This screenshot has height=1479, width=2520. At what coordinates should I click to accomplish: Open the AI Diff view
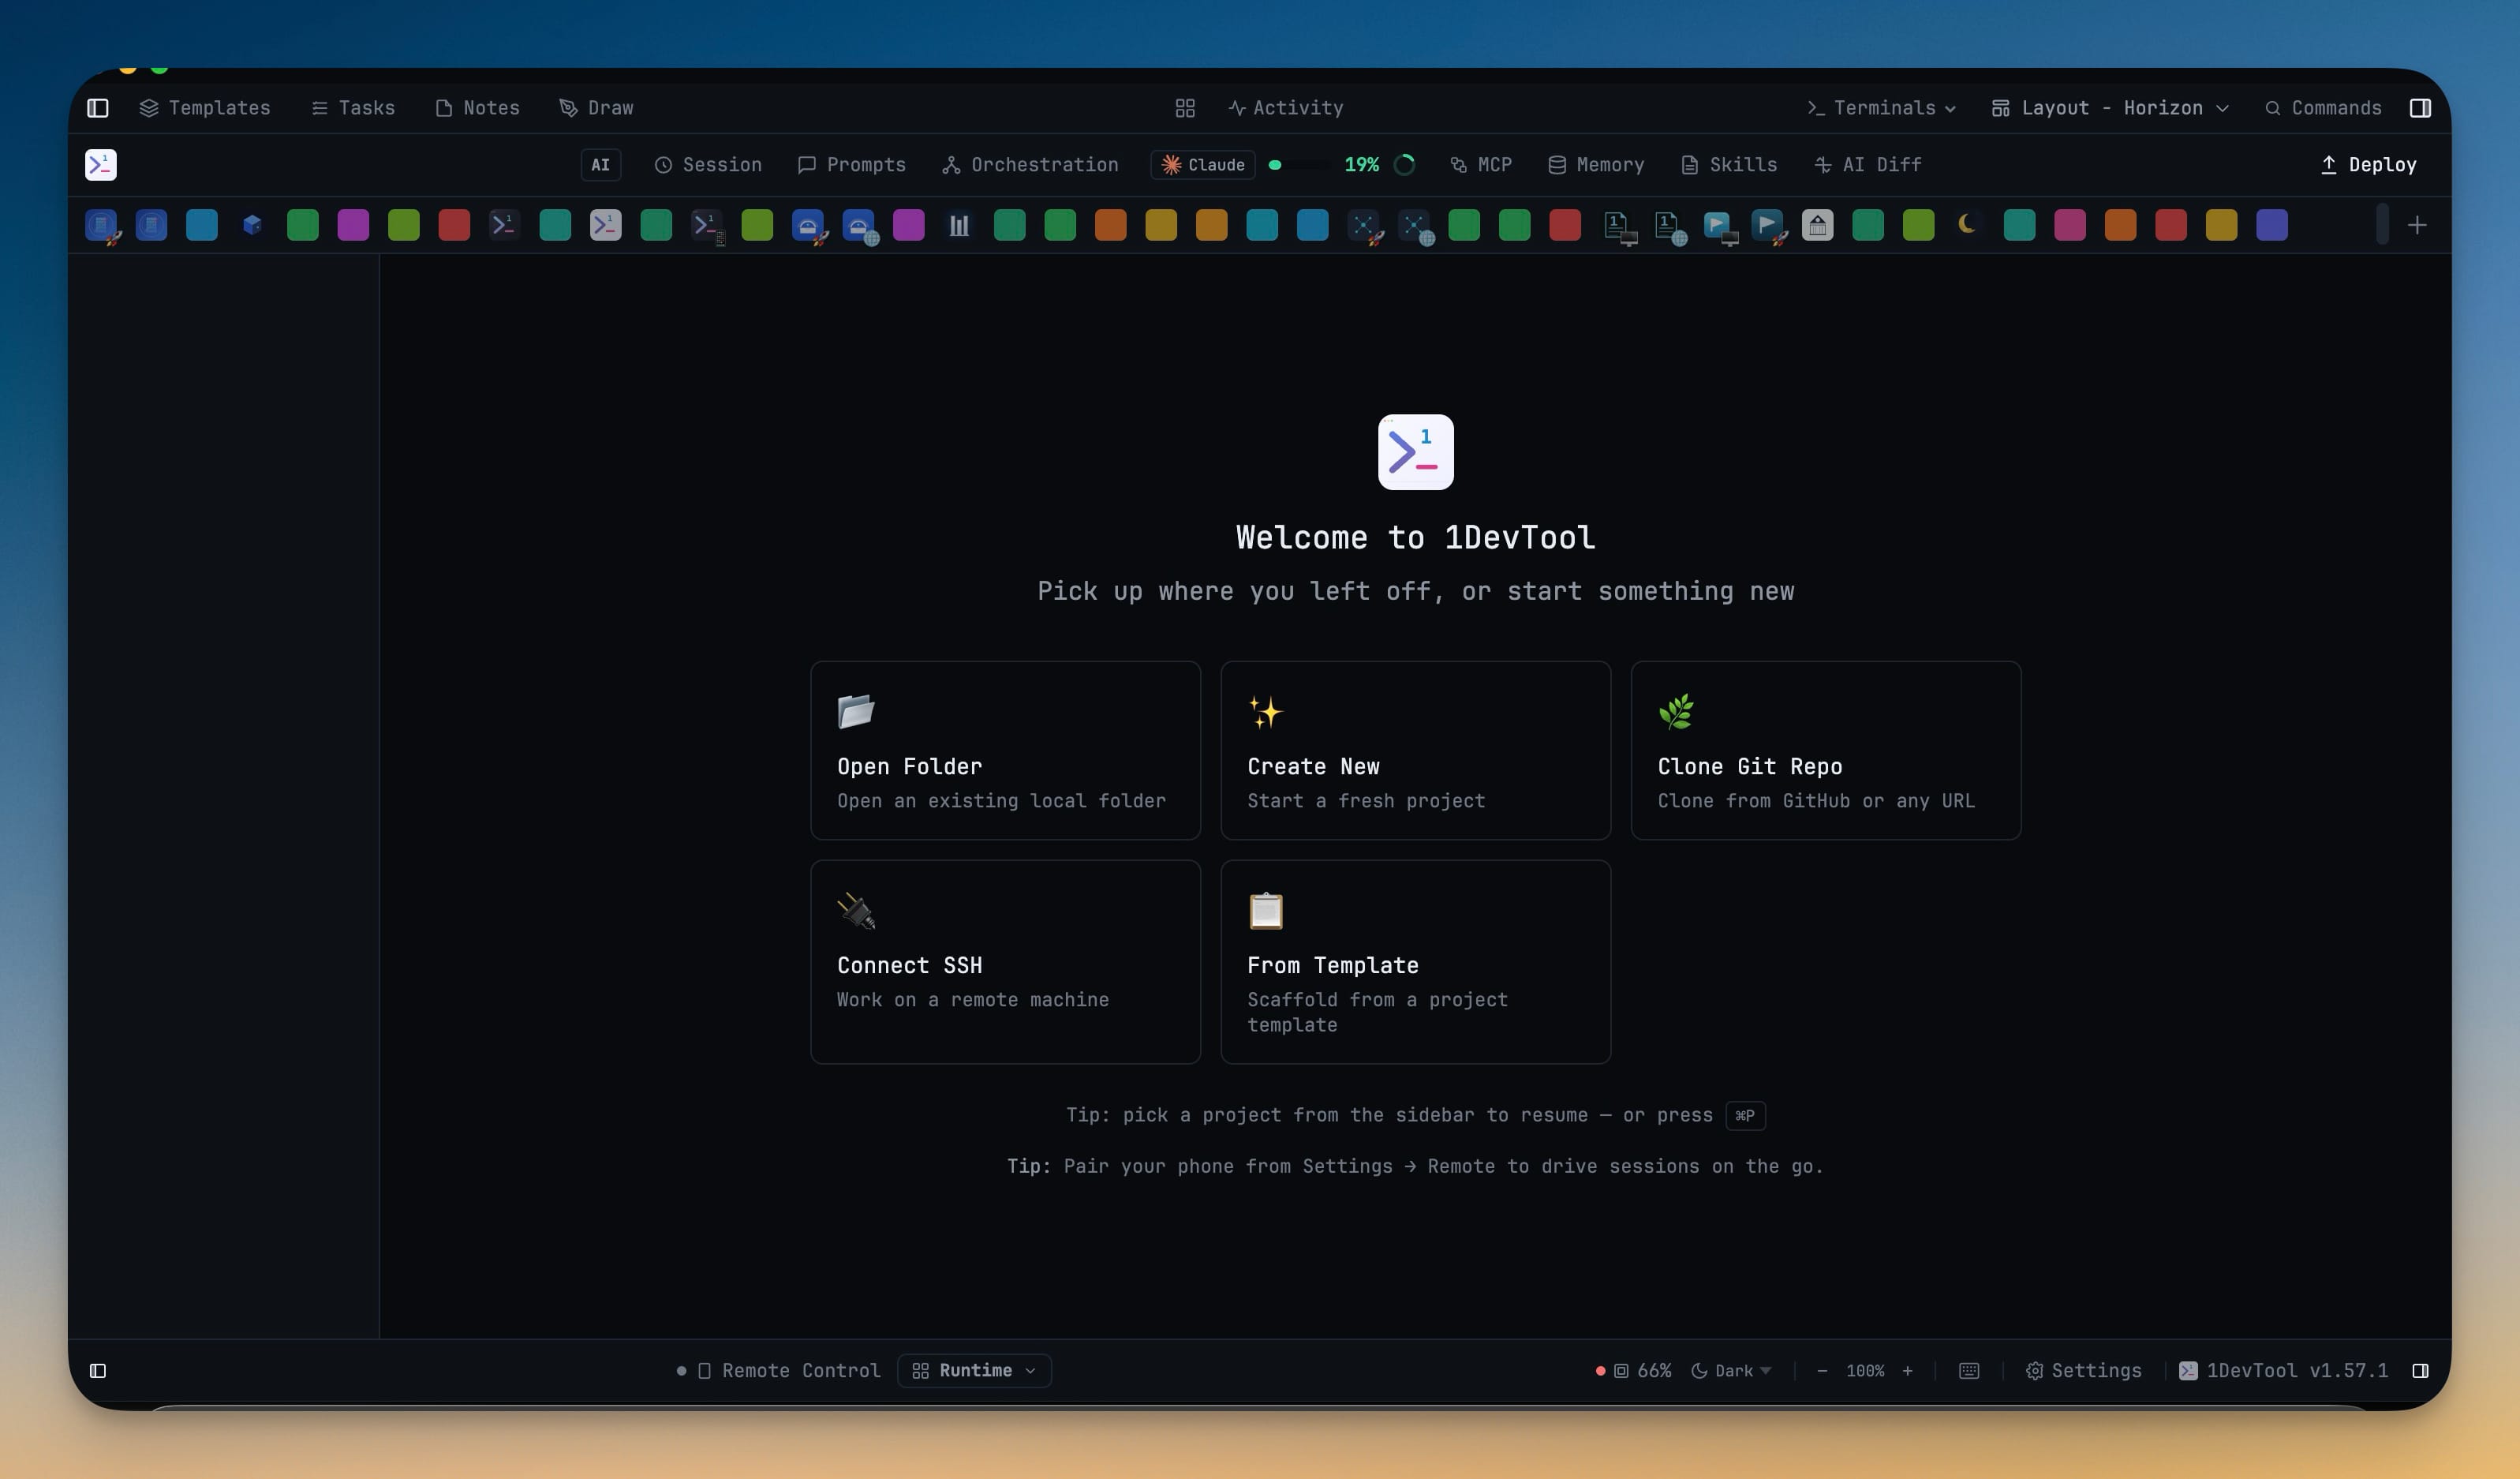click(1868, 165)
